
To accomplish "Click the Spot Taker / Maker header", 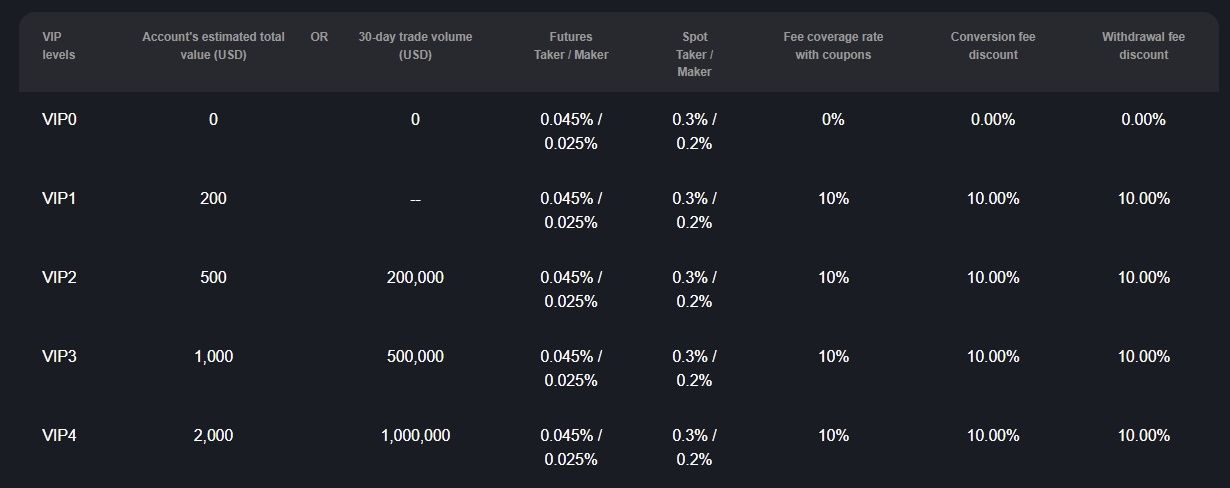I will coord(694,54).
